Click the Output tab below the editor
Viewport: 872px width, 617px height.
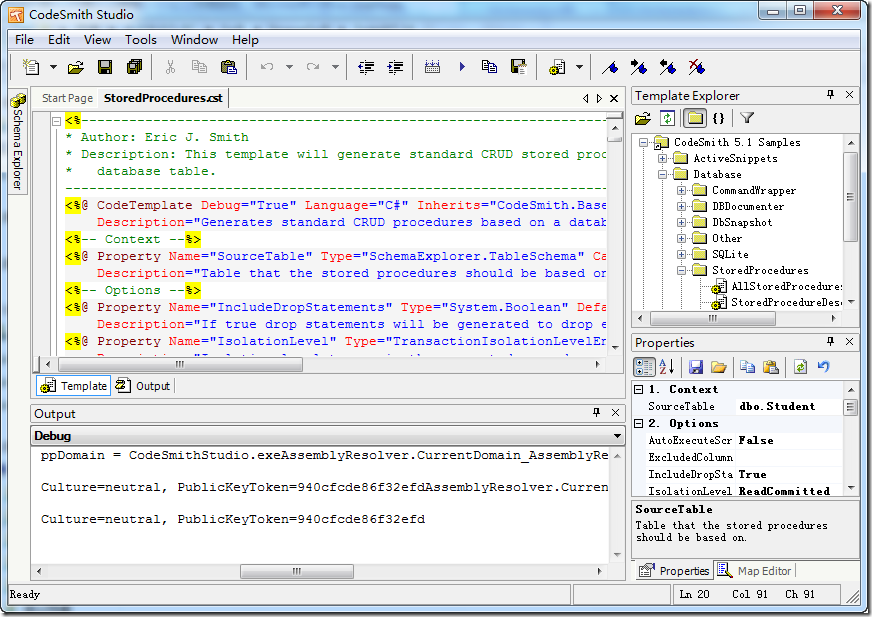[x=144, y=386]
